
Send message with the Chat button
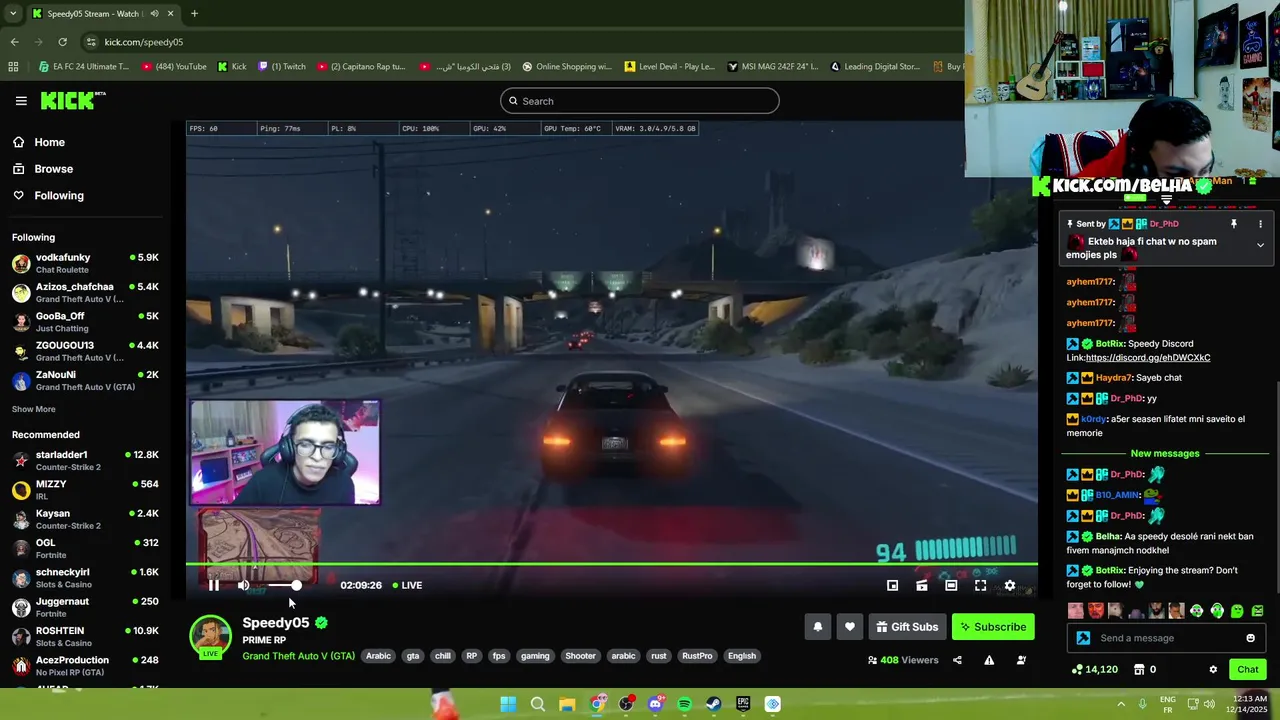1248,670
